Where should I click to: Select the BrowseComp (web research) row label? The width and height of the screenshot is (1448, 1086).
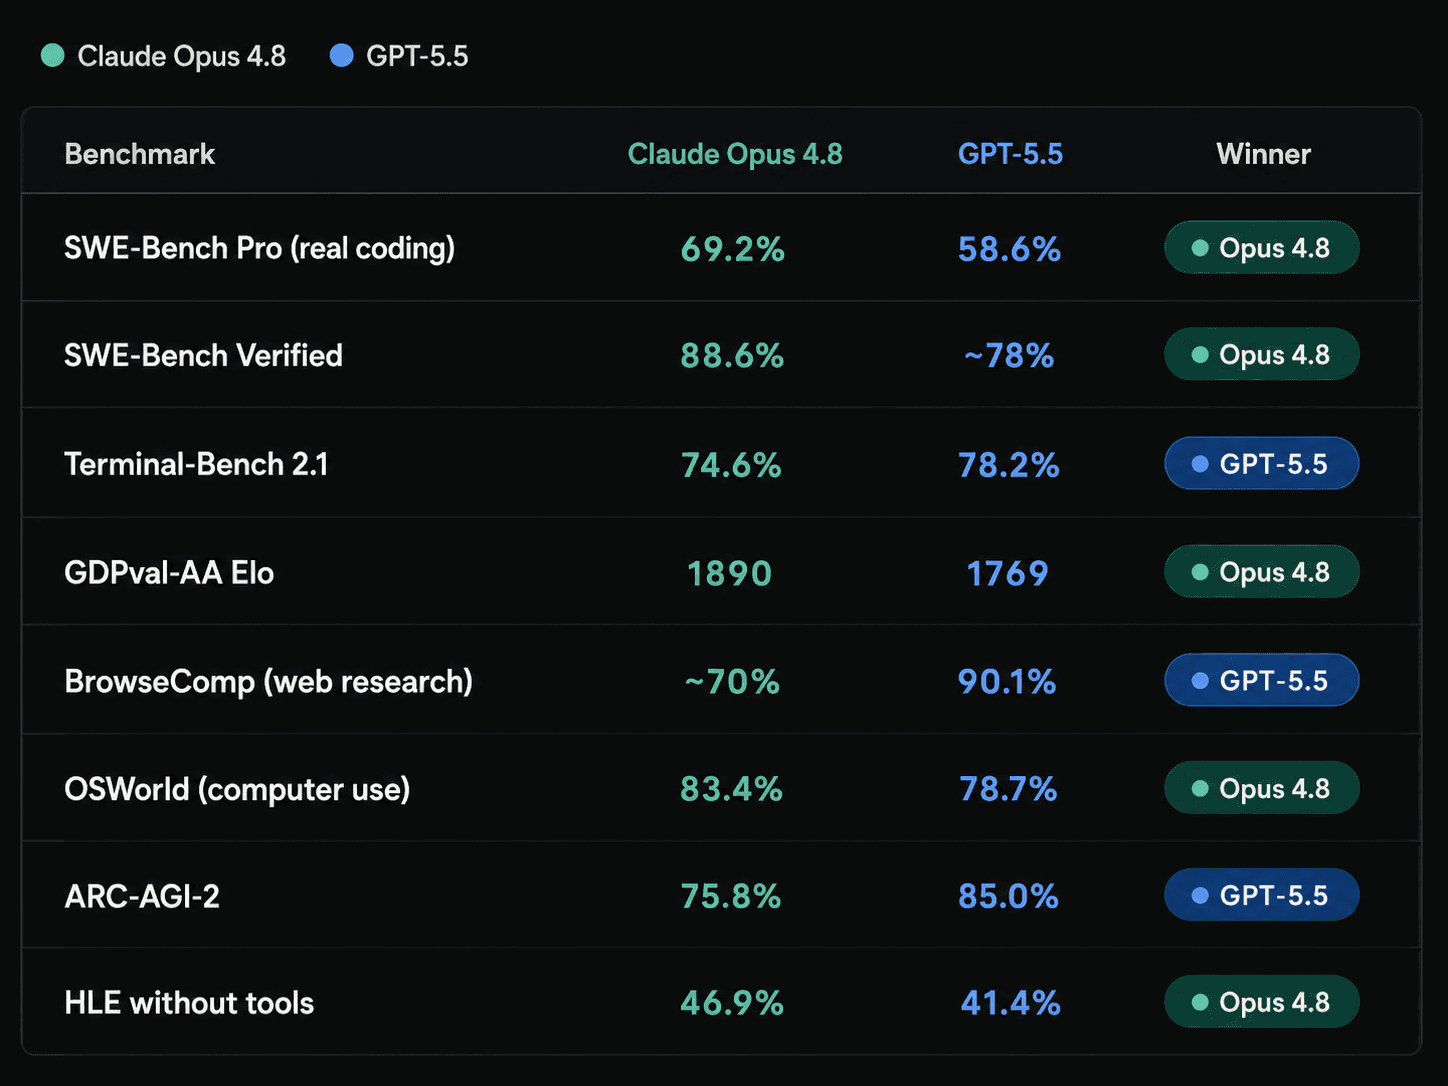click(x=269, y=682)
